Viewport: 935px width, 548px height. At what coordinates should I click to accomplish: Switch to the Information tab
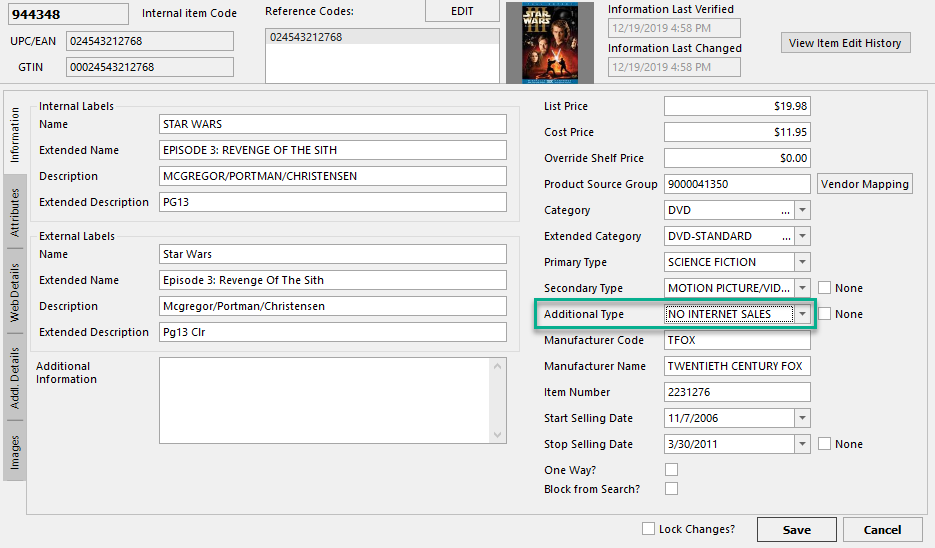pos(15,135)
